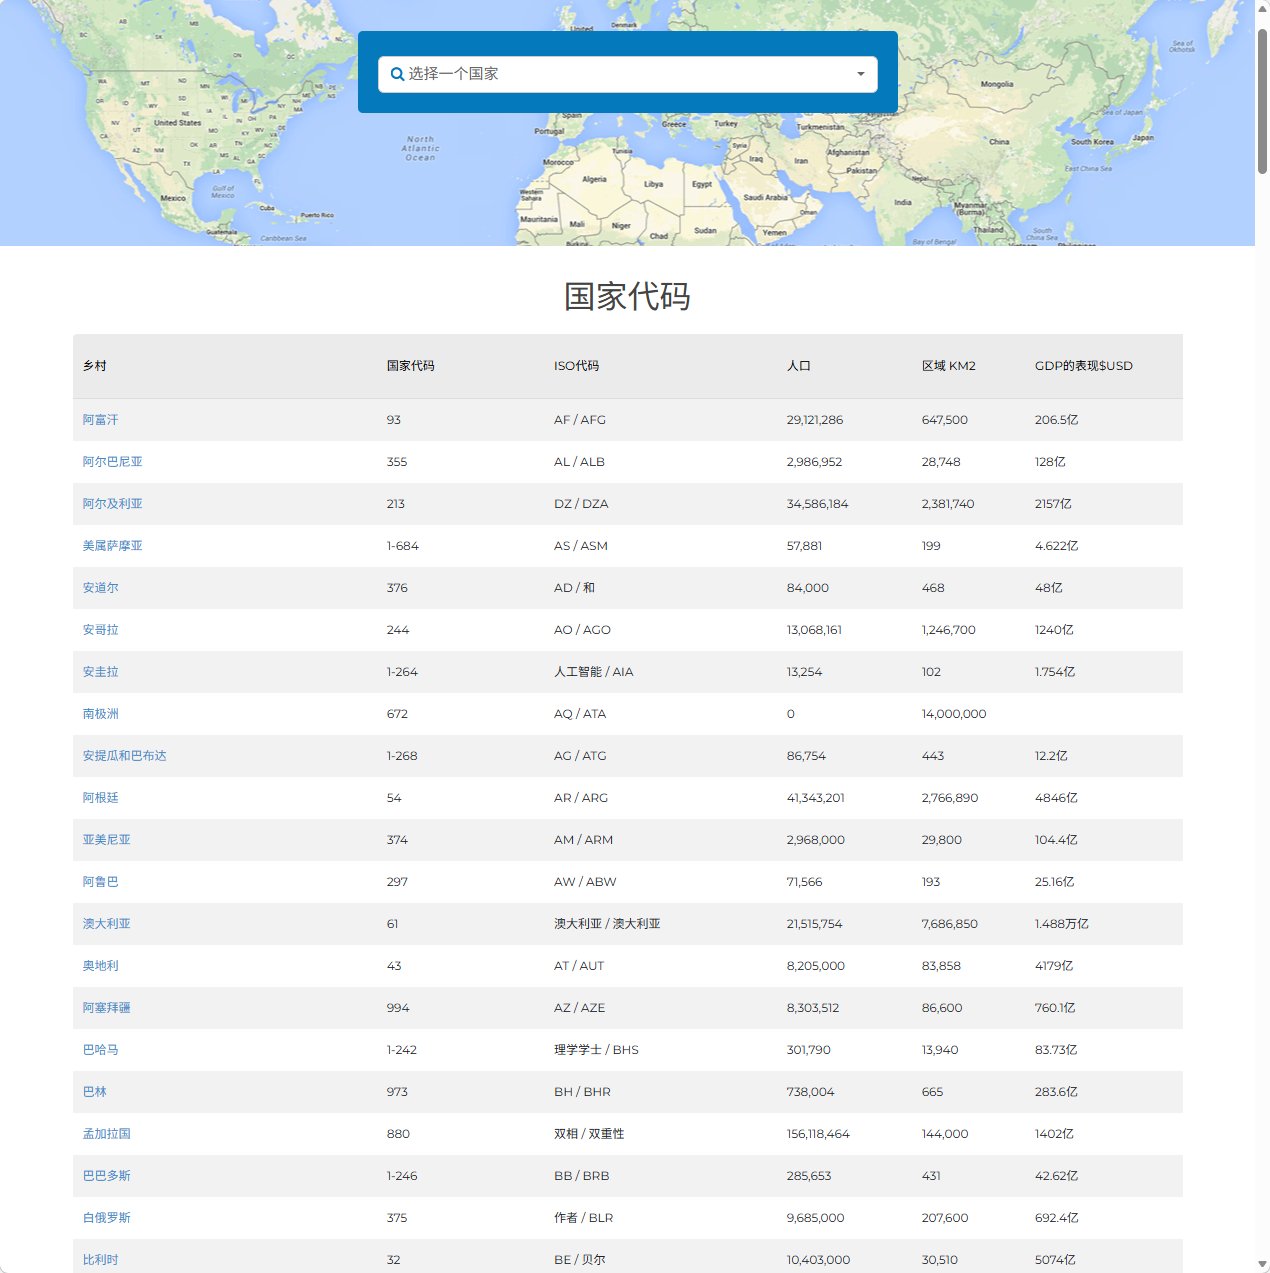Open the 亚美尼亚 country page
The height and width of the screenshot is (1273, 1270).
[106, 840]
